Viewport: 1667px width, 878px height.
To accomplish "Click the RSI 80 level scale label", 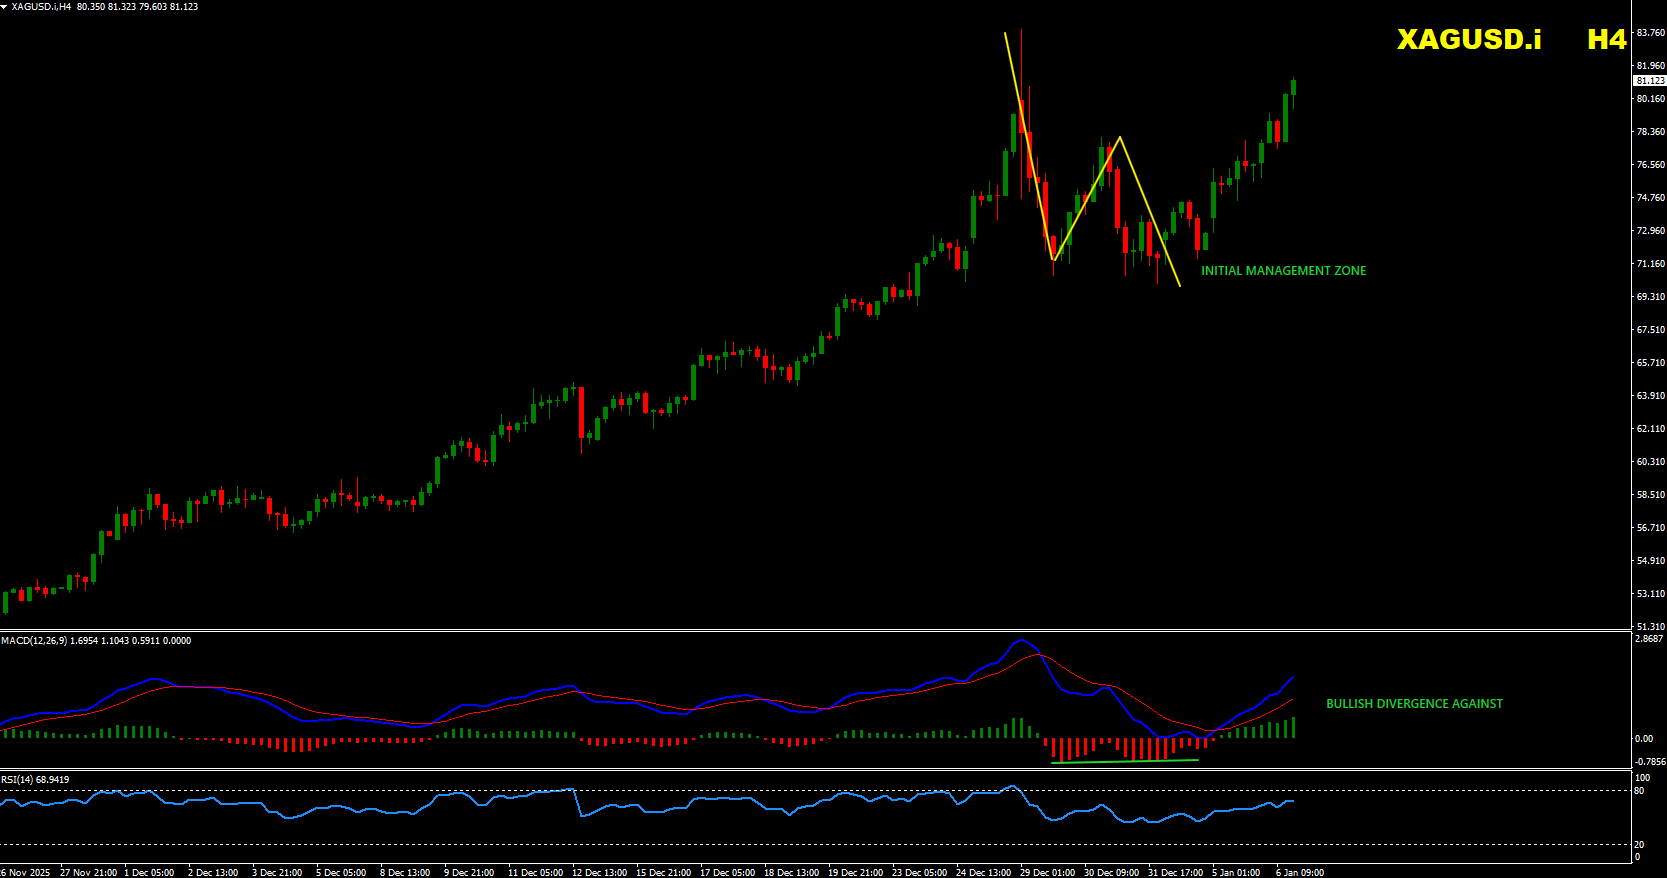I will [1639, 791].
